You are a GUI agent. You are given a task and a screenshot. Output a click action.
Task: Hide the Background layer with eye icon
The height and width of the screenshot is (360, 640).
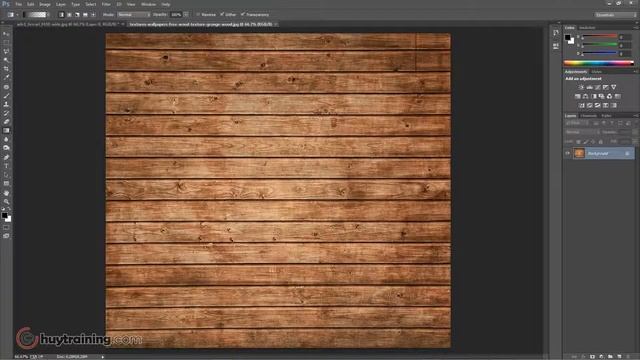[567, 153]
